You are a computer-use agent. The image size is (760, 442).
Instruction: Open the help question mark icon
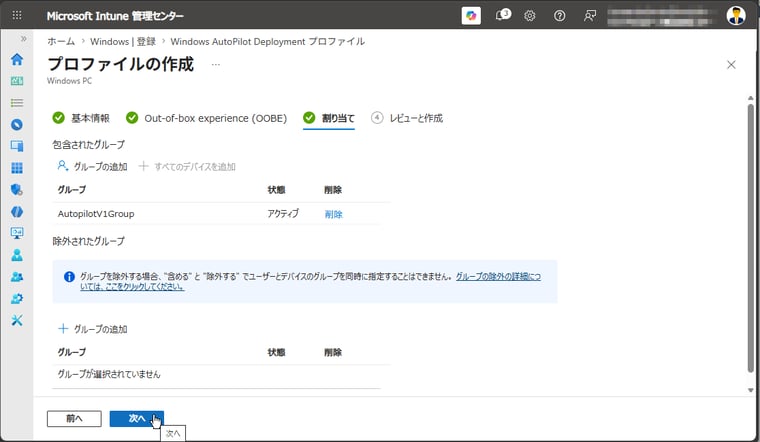pos(559,16)
